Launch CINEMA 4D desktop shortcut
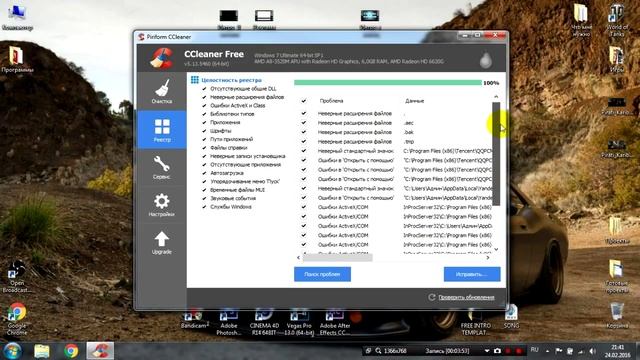 [264, 322]
